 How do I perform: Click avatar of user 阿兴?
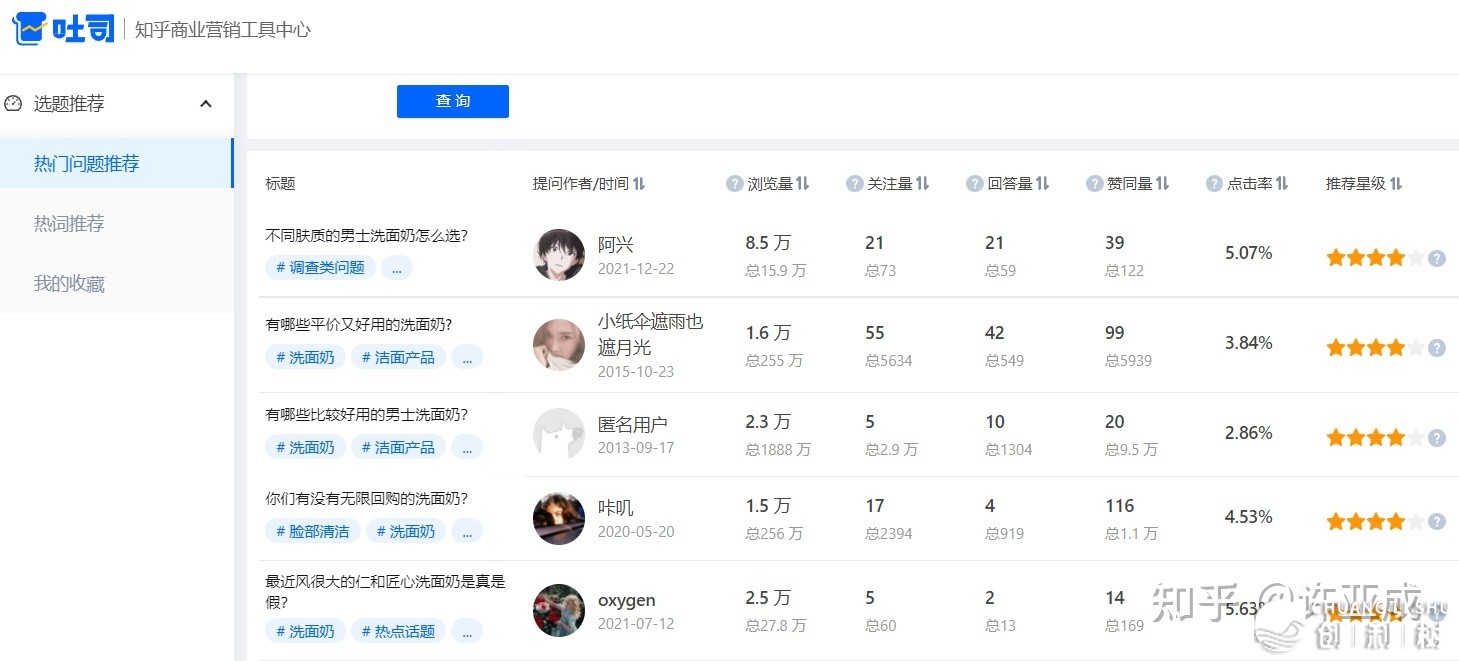pyautogui.click(x=559, y=255)
